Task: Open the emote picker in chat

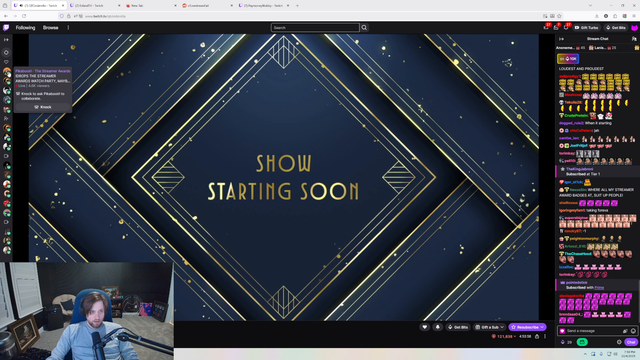Action: [633, 331]
